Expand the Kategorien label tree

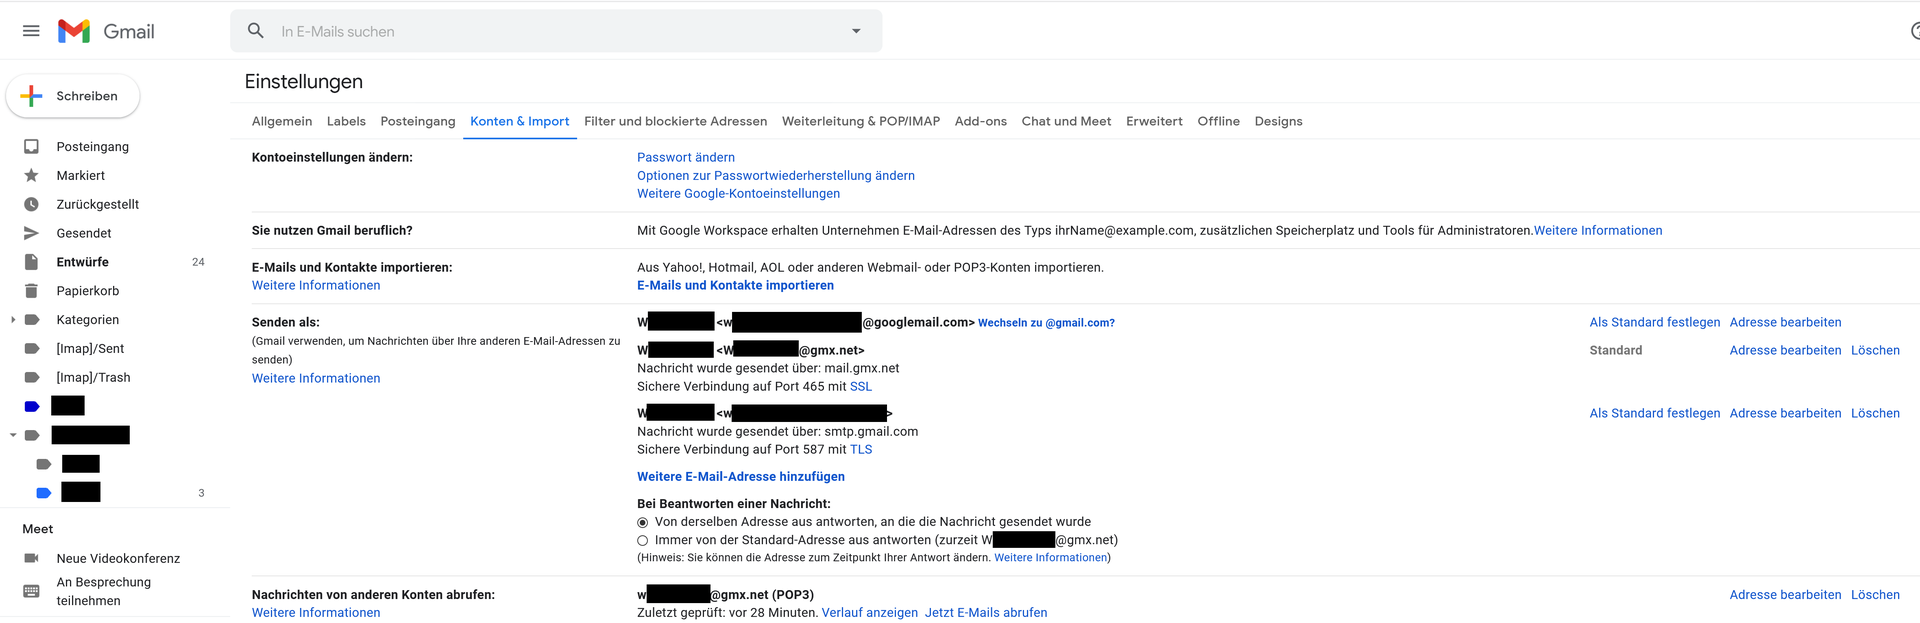13,320
